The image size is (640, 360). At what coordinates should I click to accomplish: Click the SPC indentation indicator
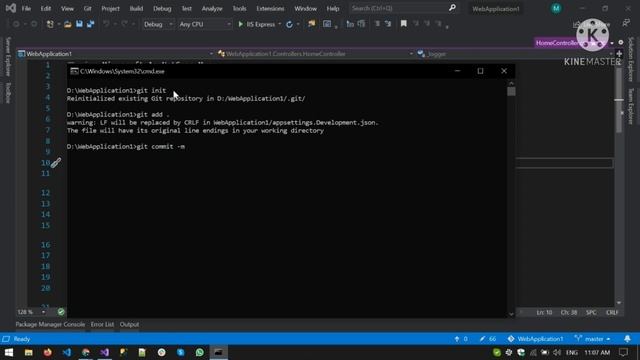coord(591,313)
